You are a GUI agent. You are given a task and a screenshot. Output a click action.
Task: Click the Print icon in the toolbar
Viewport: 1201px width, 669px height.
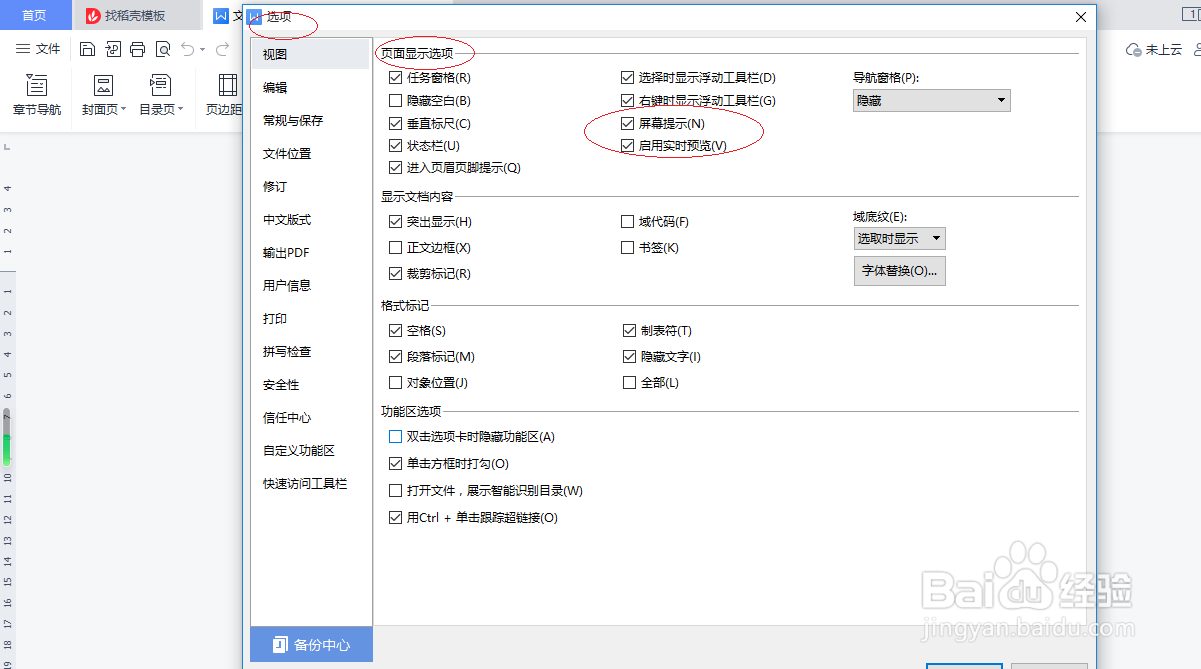point(137,48)
